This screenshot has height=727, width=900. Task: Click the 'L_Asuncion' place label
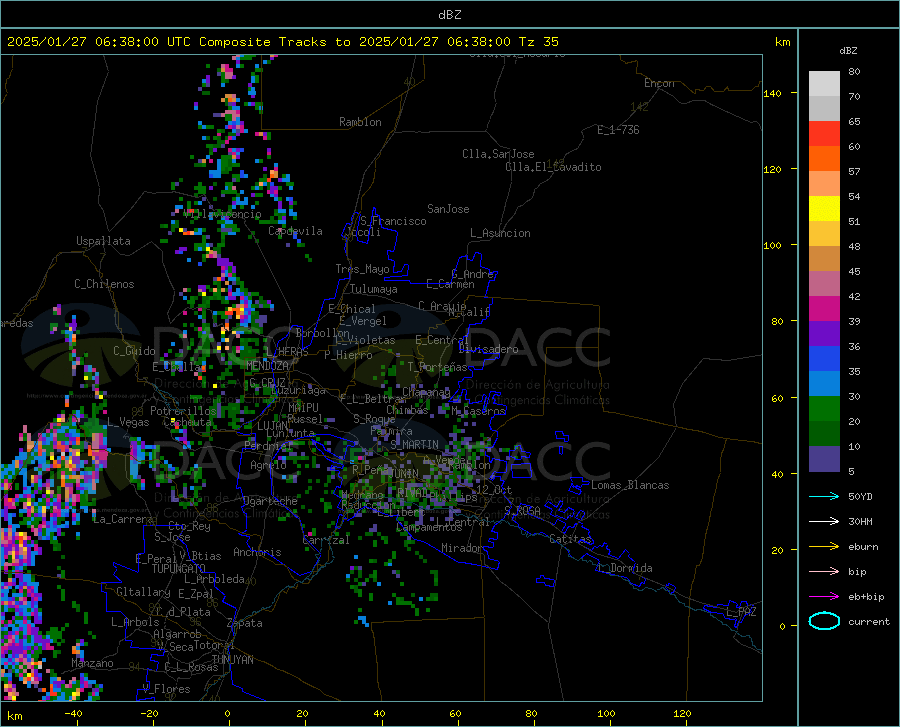point(500,233)
